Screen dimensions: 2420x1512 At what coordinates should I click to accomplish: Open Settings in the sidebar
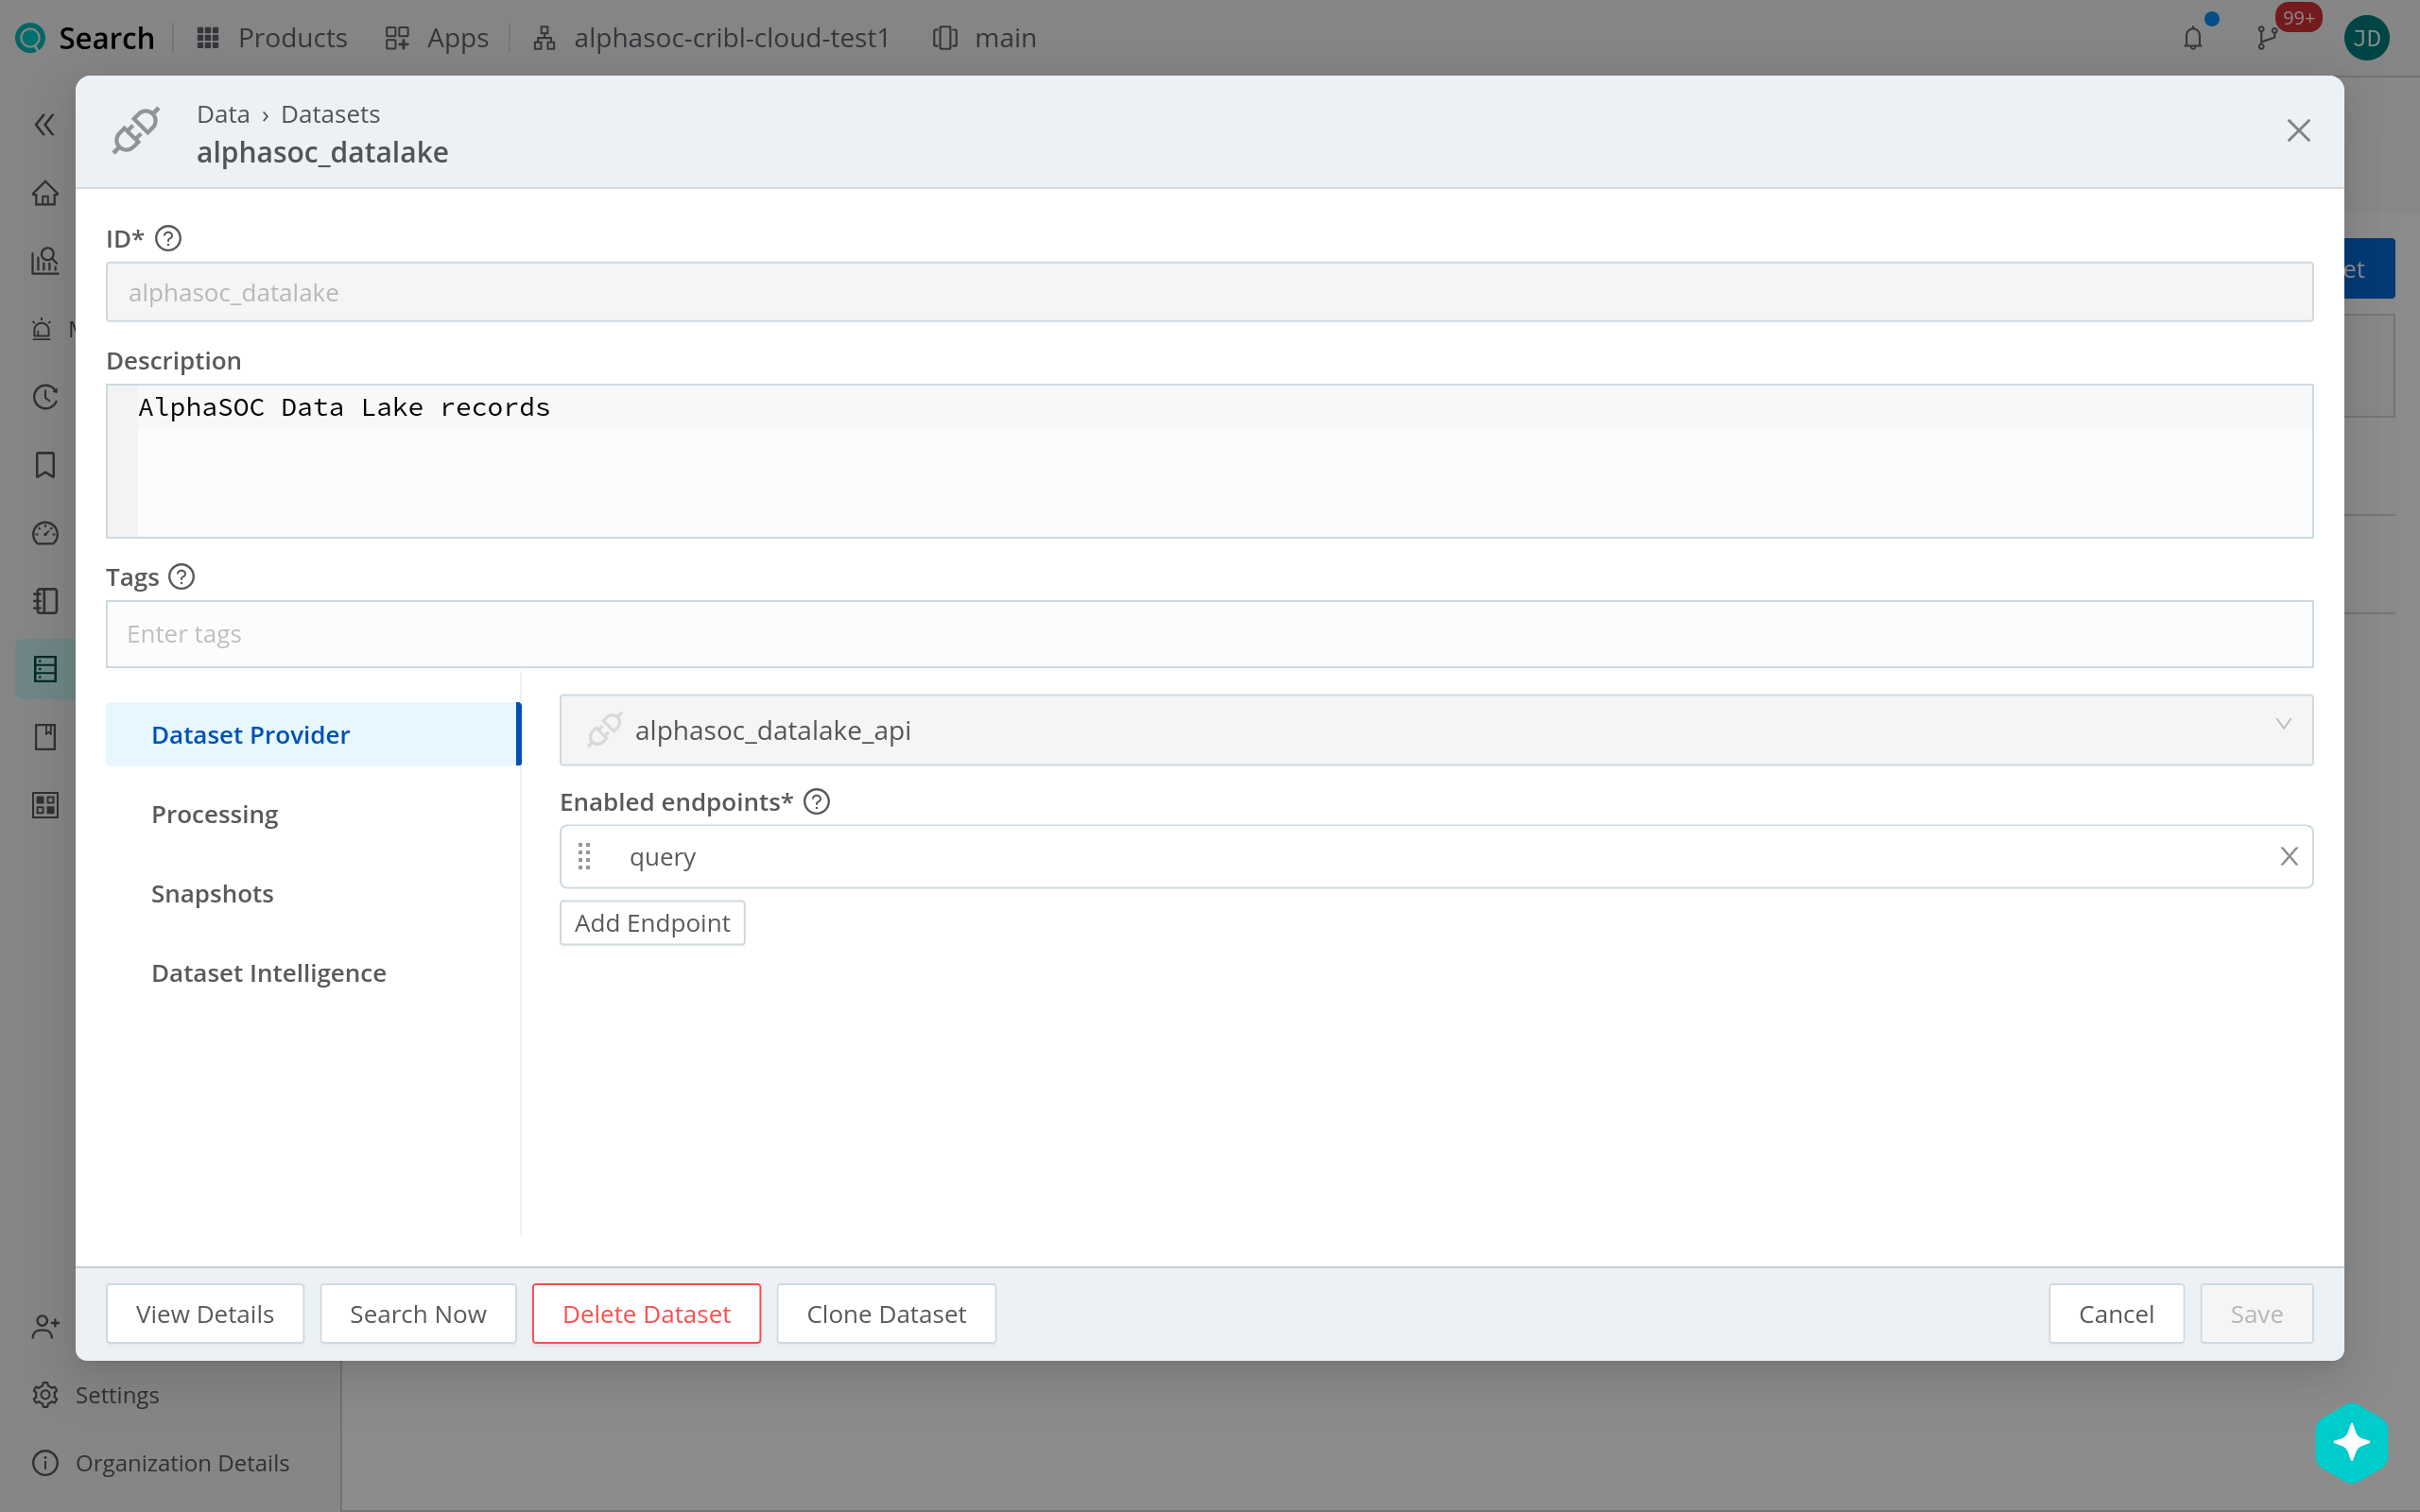96,1395
